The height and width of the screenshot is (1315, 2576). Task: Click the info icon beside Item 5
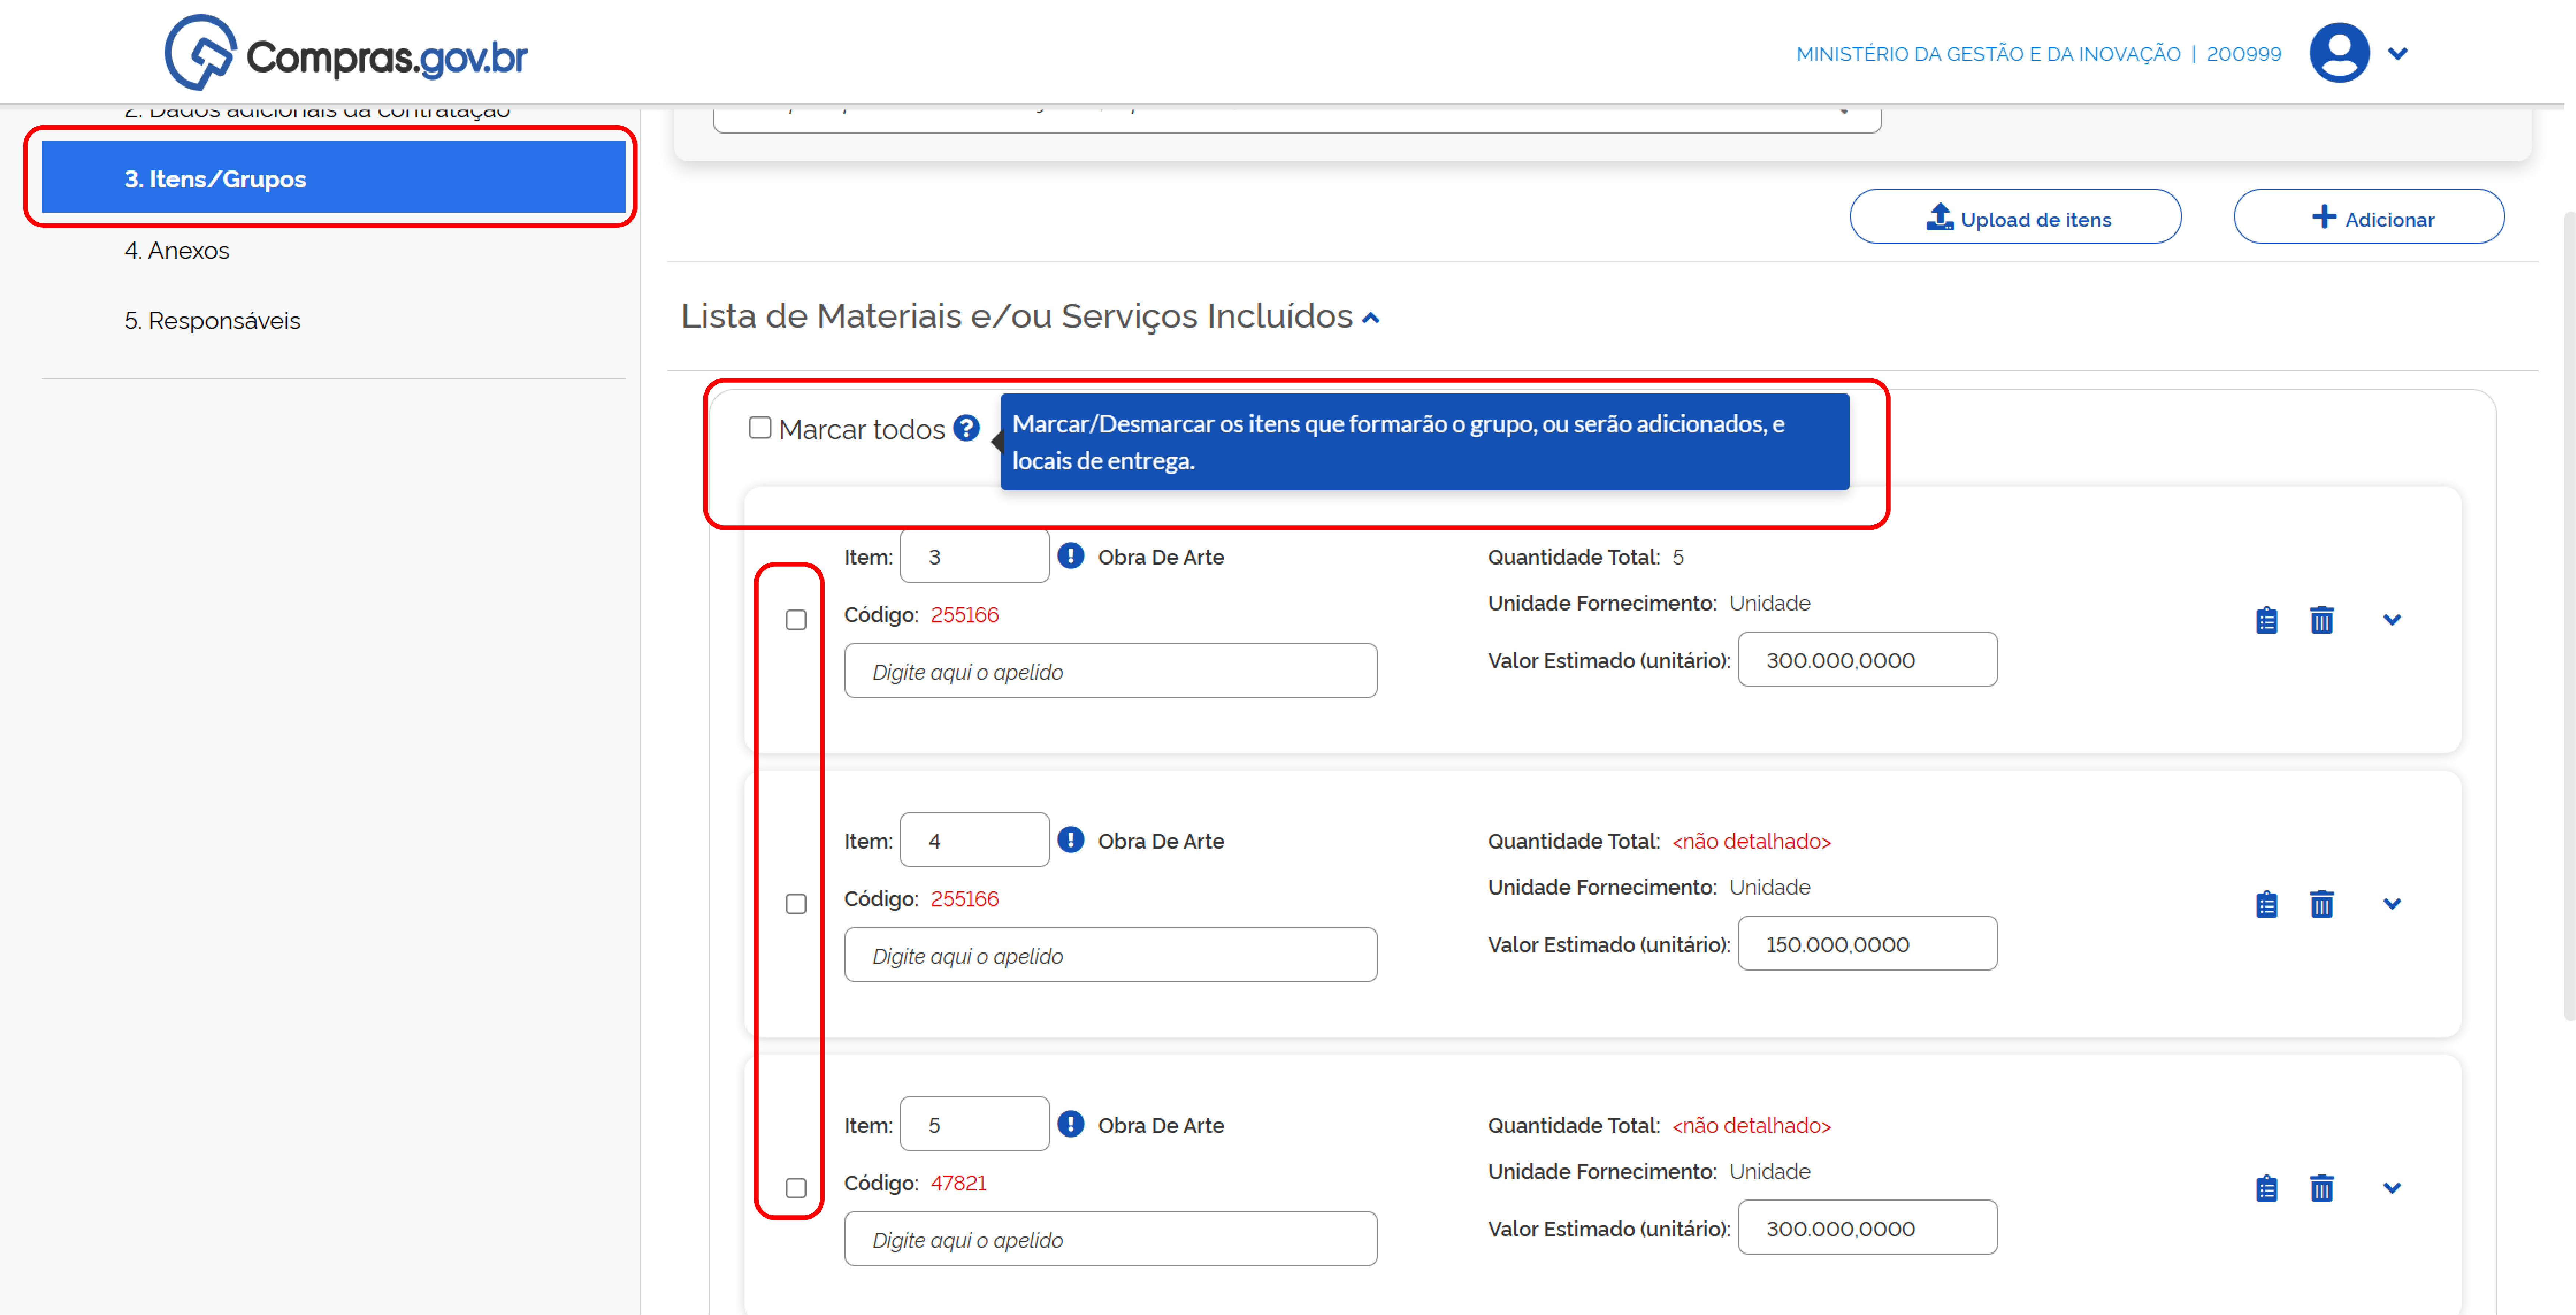tap(1071, 1124)
